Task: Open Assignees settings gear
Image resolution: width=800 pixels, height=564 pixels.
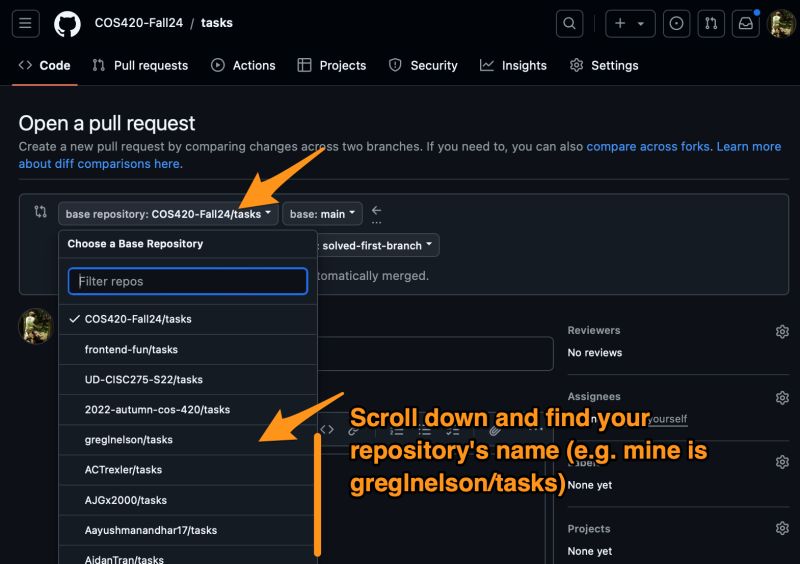Action: click(x=782, y=398)
